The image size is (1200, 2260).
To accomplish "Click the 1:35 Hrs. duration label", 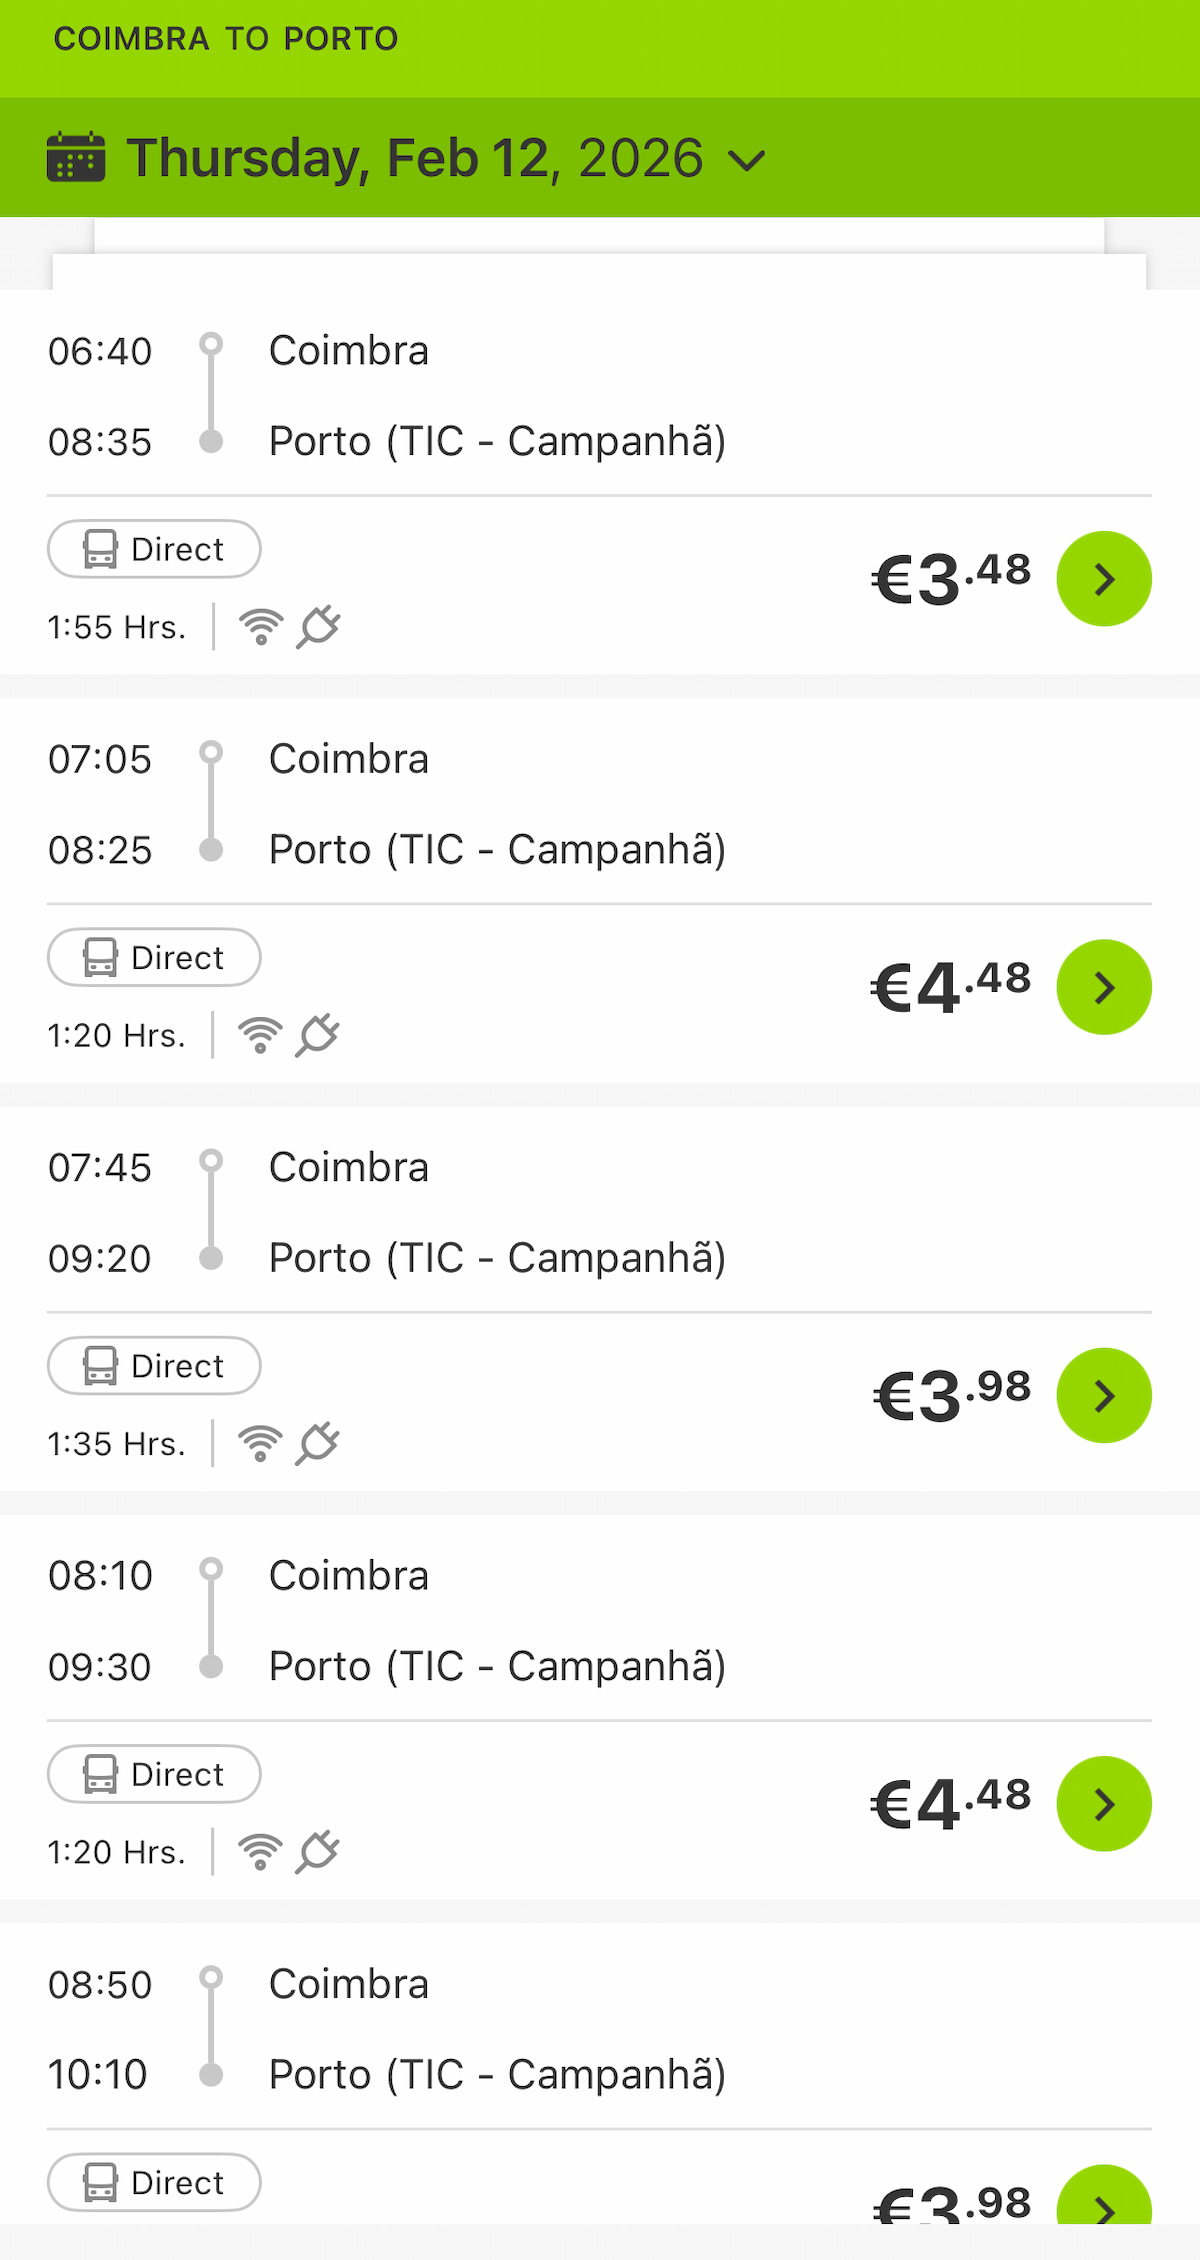I will [x=117, y=1444].
